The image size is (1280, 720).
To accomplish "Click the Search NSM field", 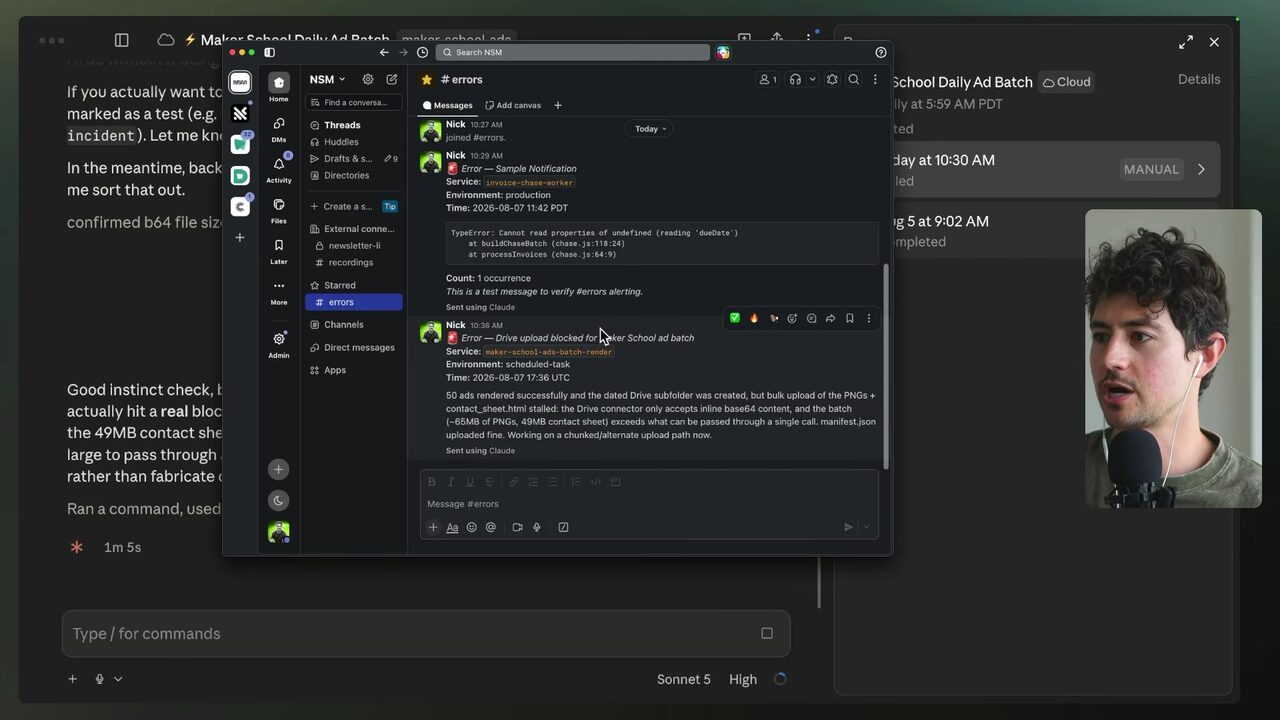I will (x=573, y=52).
